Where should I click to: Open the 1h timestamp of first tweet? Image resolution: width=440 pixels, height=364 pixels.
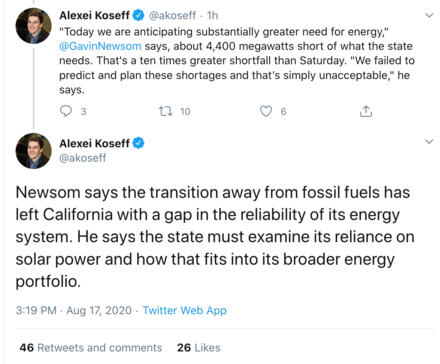[212, 15]
